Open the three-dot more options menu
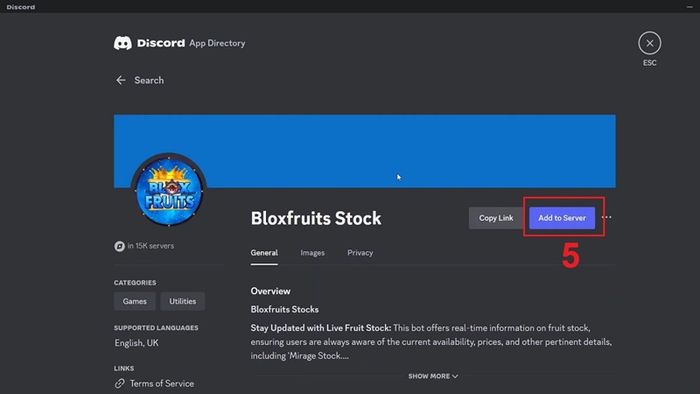The image size is (700, 394). [x=607, y=217]
